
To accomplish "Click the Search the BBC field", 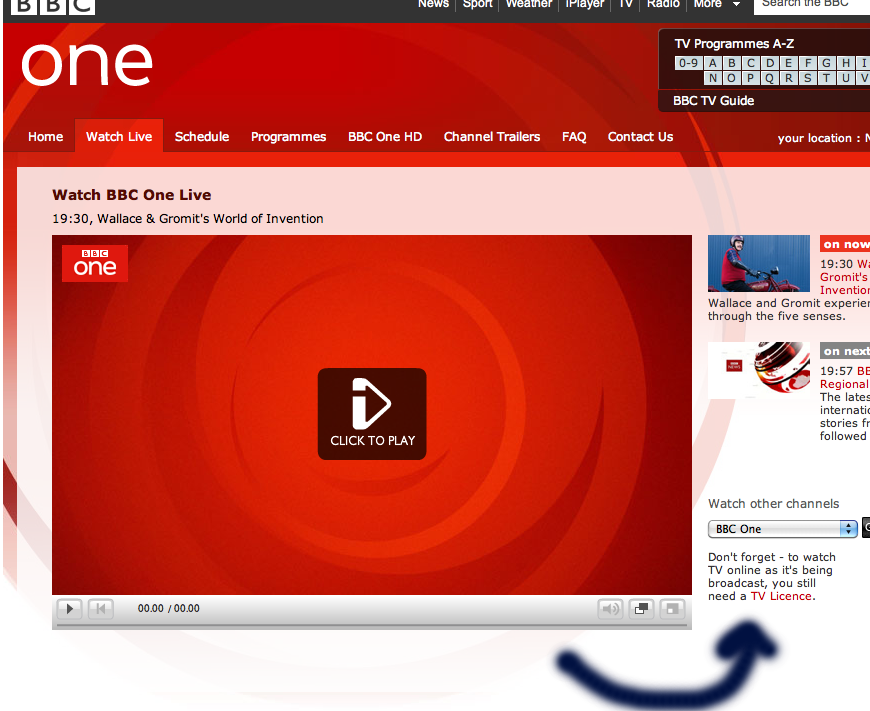I will coord(812,4).
